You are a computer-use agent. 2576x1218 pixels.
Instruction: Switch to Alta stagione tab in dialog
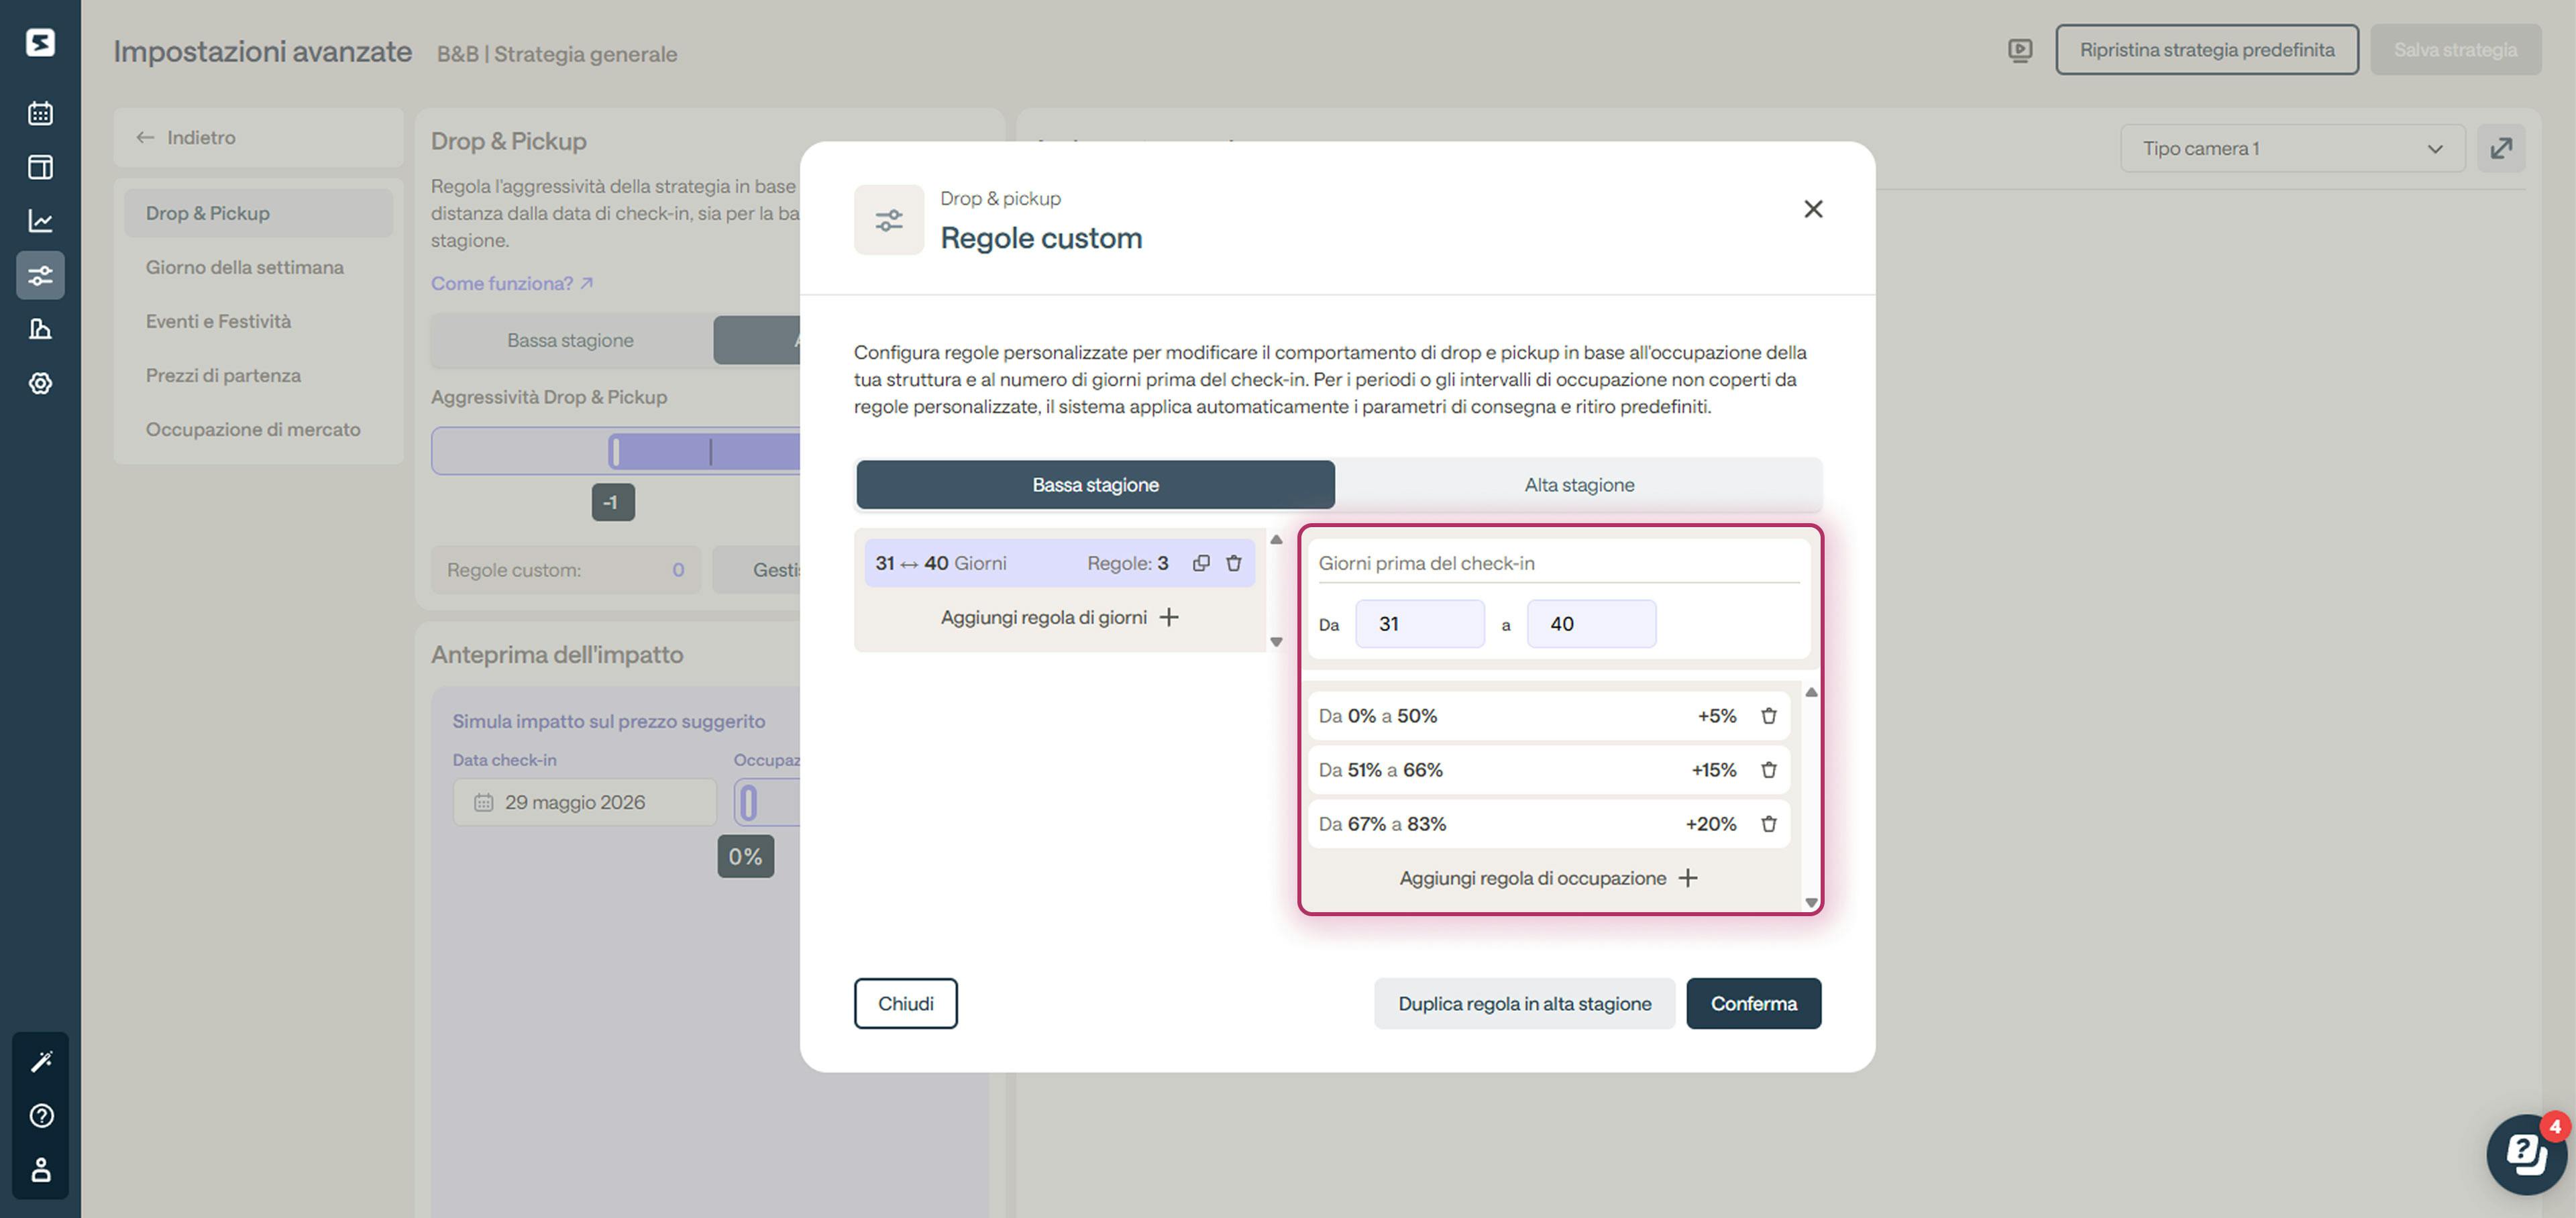pos(1579,485)
